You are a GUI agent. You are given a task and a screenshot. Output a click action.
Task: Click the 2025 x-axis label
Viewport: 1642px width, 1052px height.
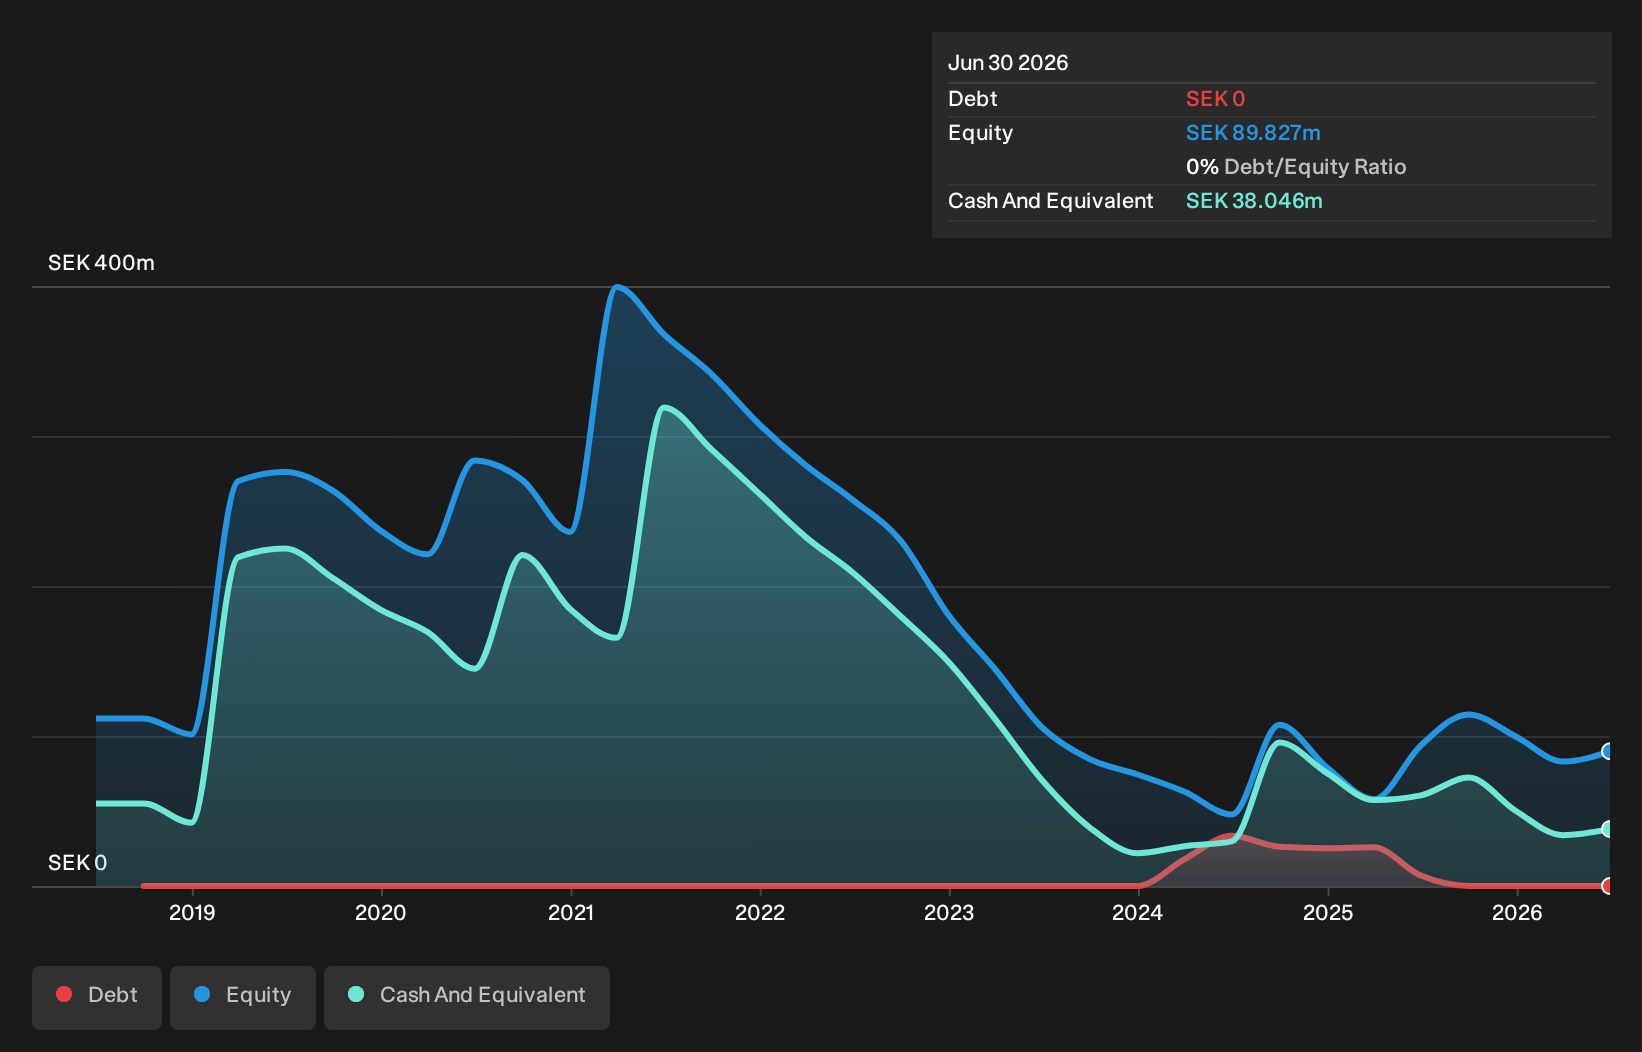1328,912
